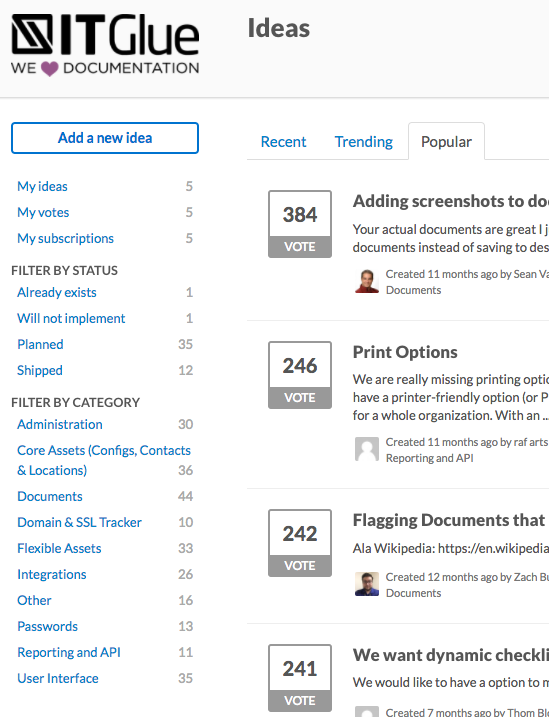The width and height of the screenshot is (549, 717).
Task: Open My votes list
Action: coord(43,212)
